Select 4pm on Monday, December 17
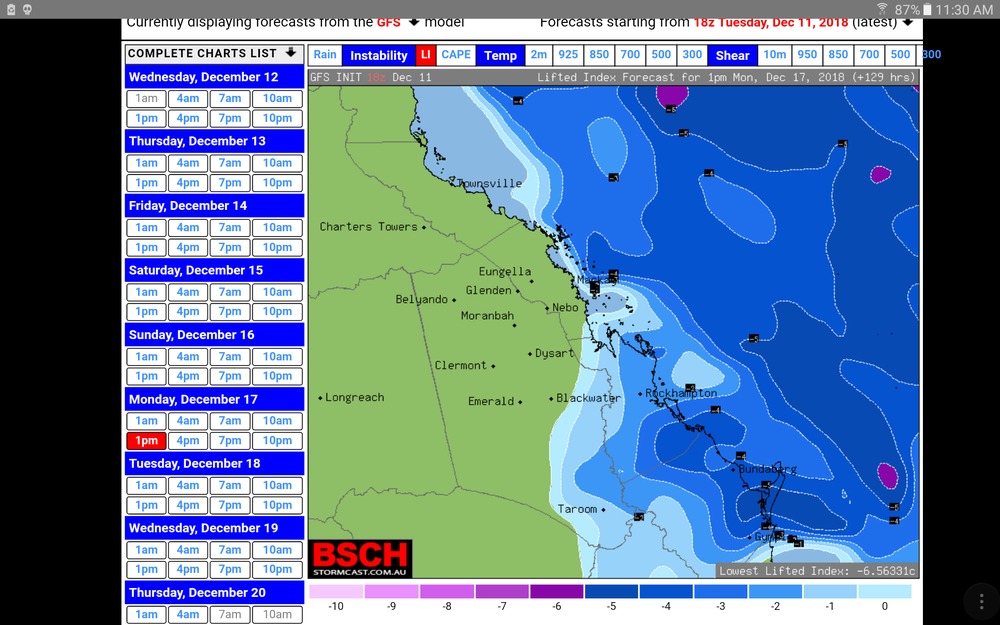 click(x=188, y=441)
